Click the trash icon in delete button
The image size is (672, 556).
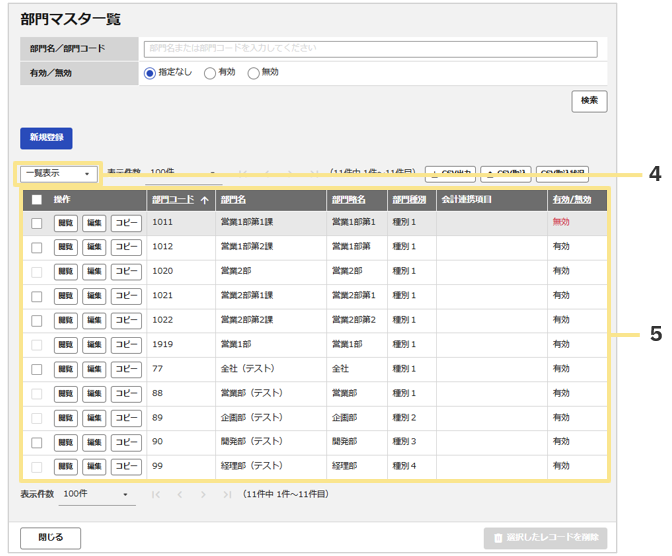click(498, 538)
